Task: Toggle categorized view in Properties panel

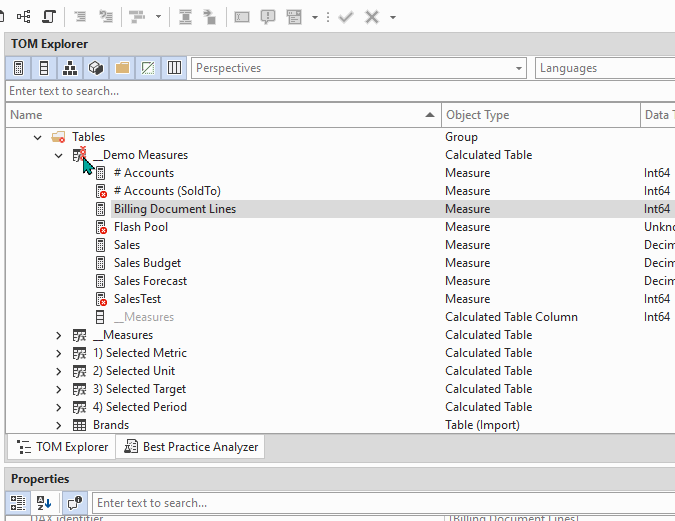Action: coord(18,503)
